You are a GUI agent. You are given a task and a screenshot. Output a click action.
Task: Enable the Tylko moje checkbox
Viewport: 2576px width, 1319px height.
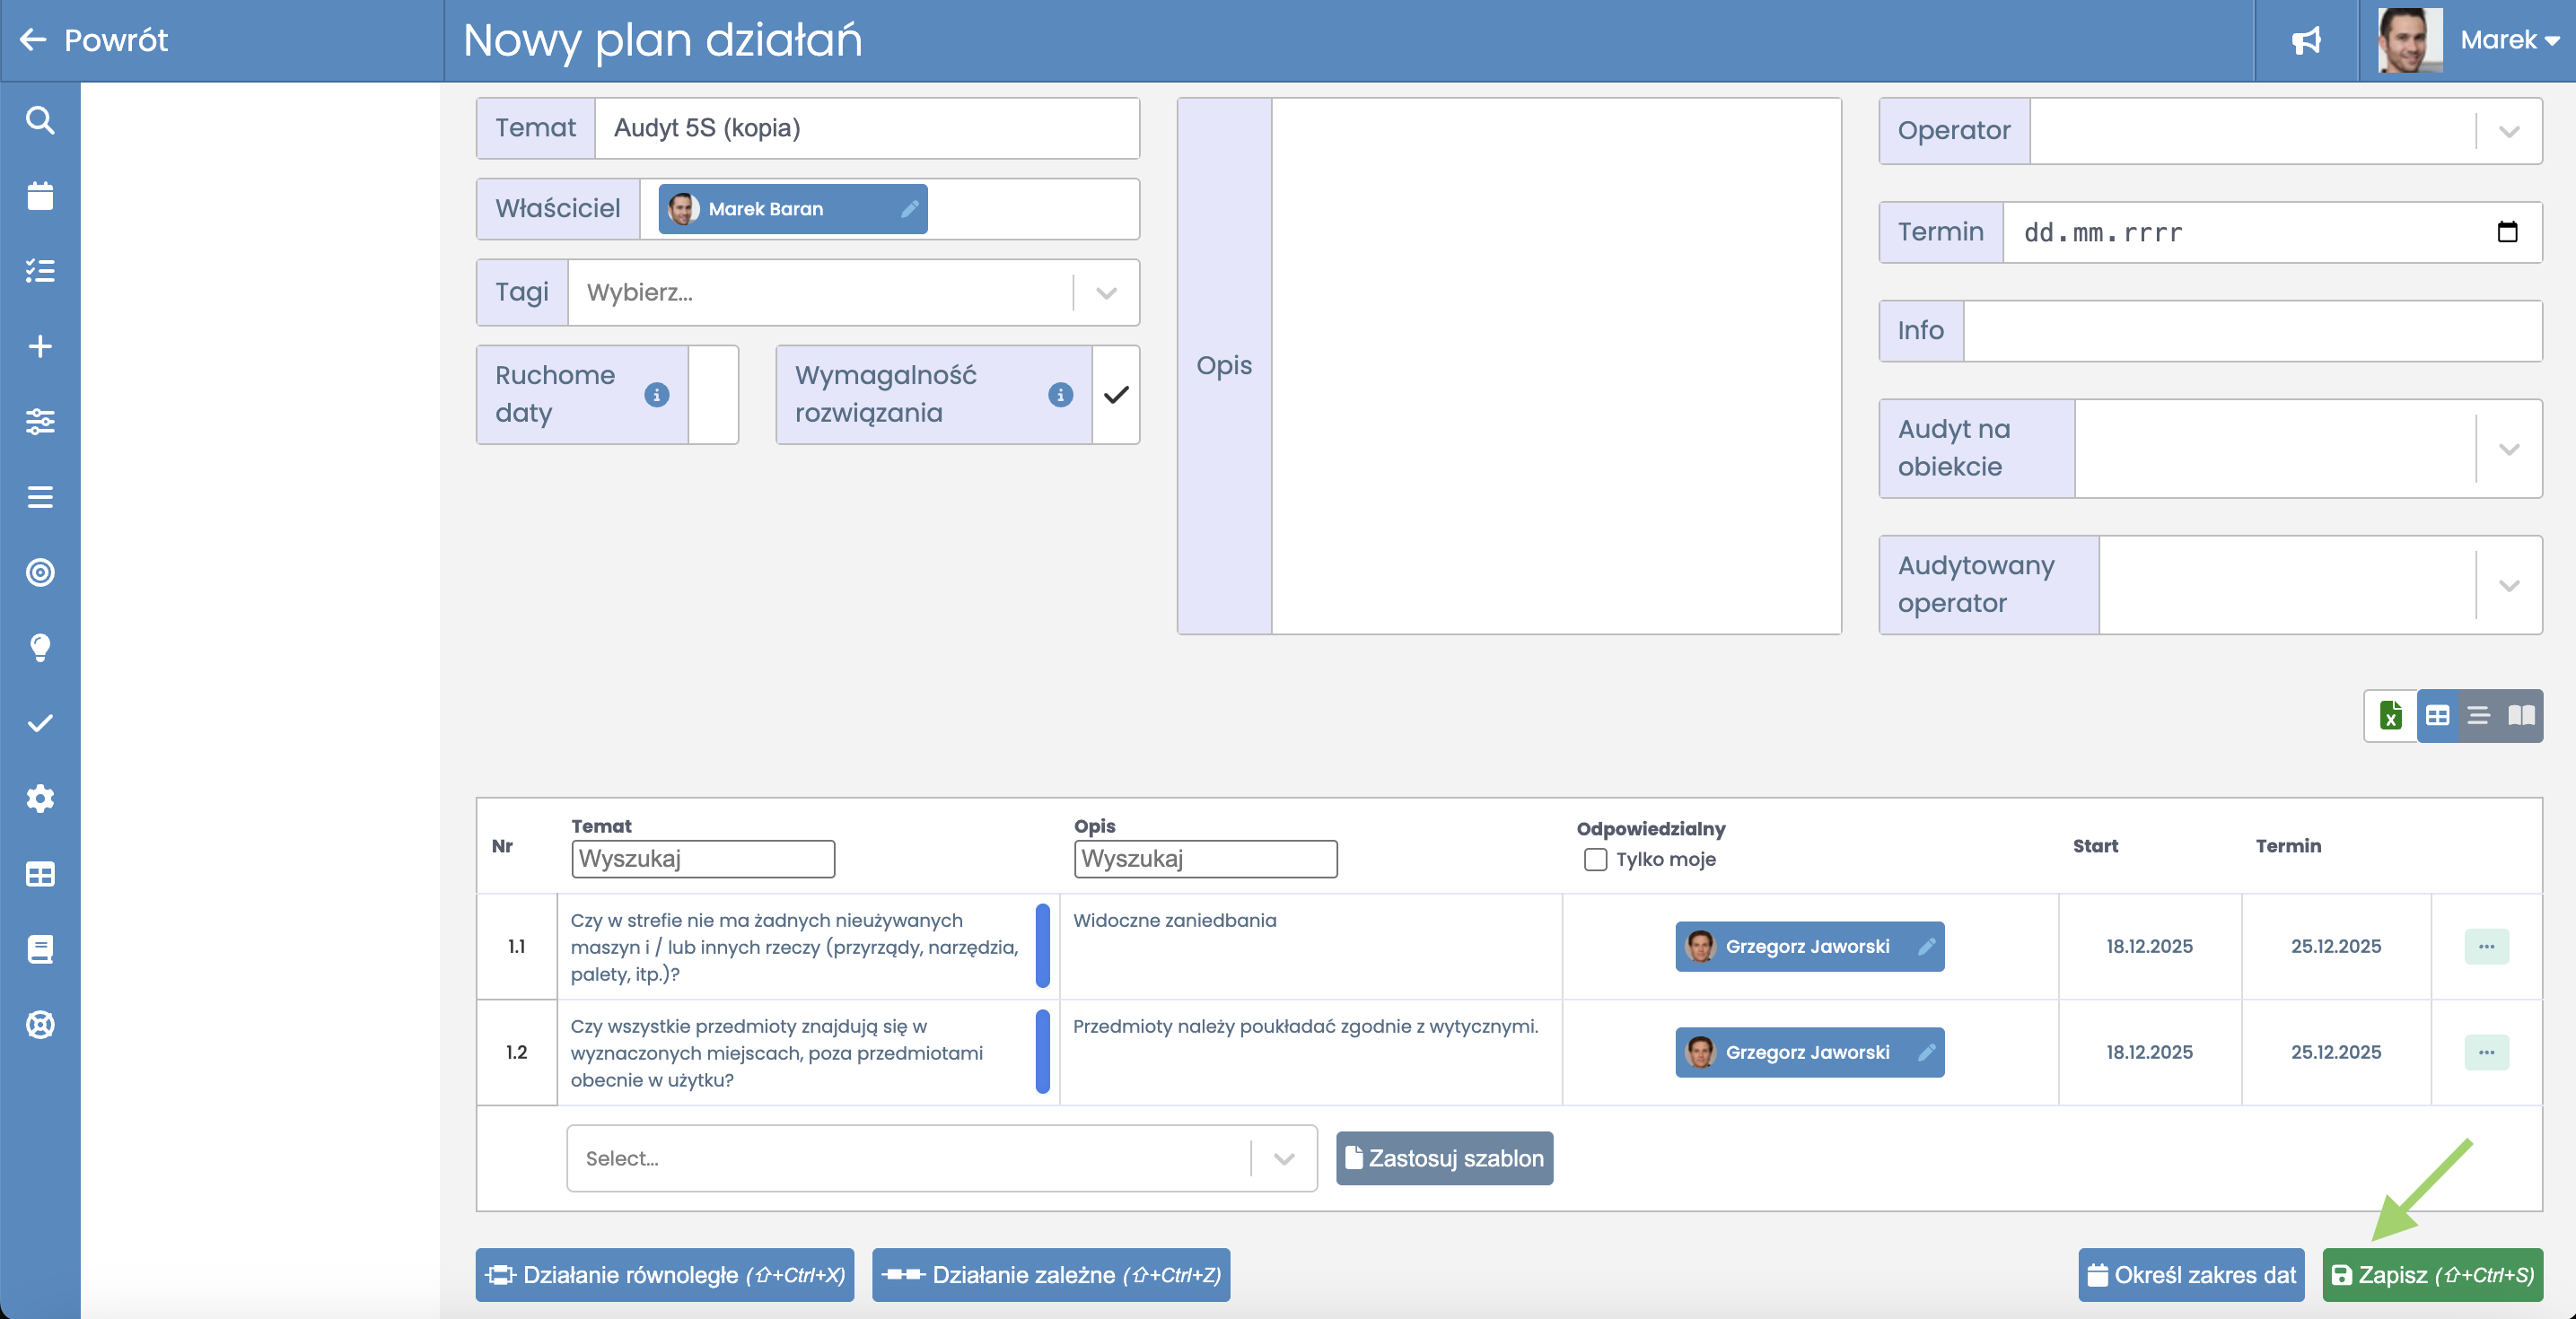click(x=1595, y=859)
